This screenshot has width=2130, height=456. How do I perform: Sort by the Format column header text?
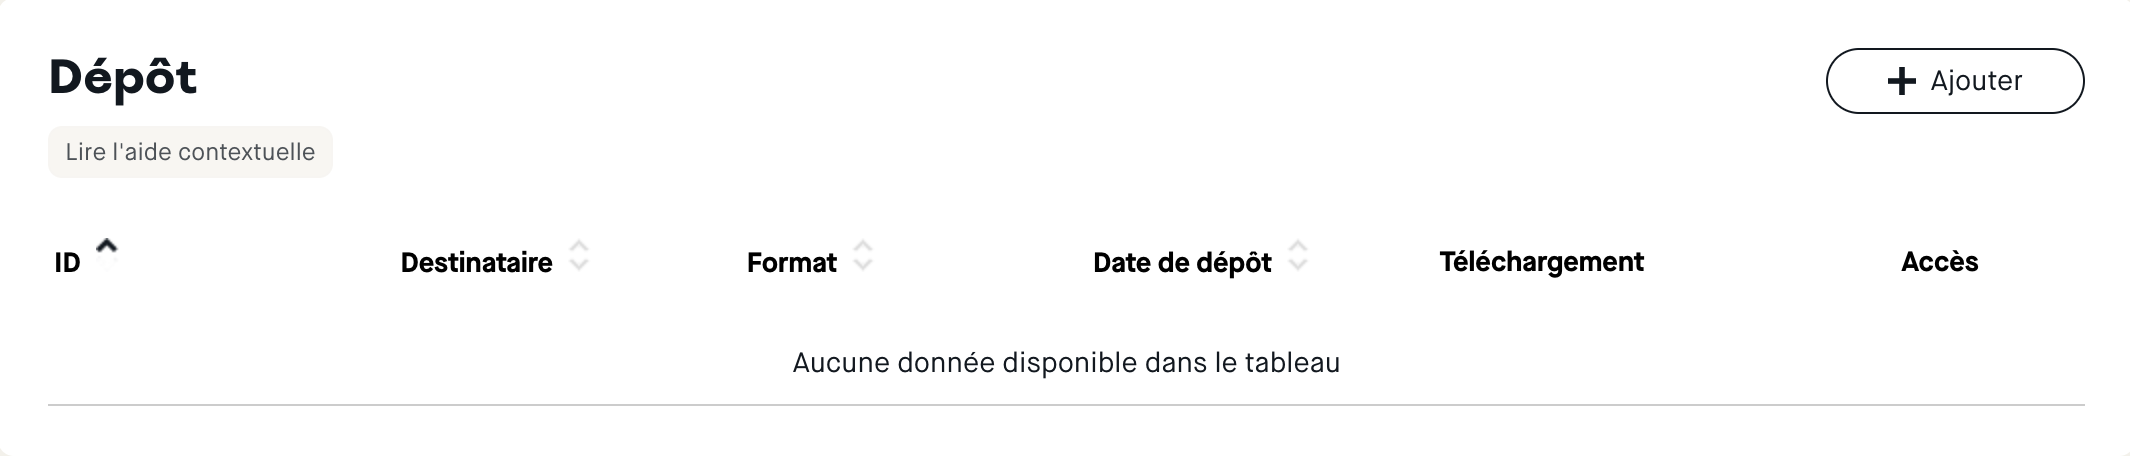pyautogui.click(x=791, y=263)
